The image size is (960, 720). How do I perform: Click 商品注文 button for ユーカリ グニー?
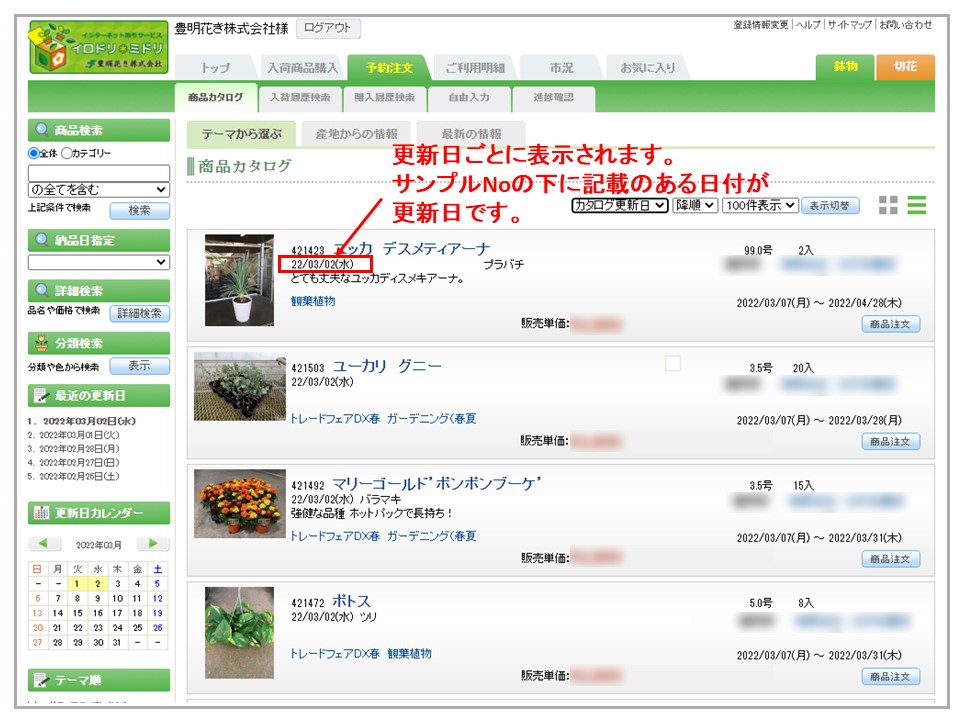point(890,441)
